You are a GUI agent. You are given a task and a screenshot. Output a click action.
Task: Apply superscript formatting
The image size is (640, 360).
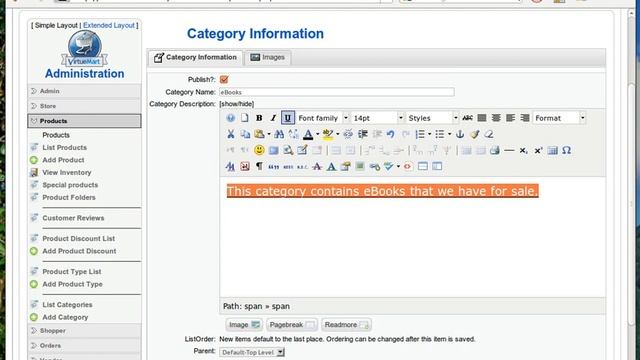(538, 150)
